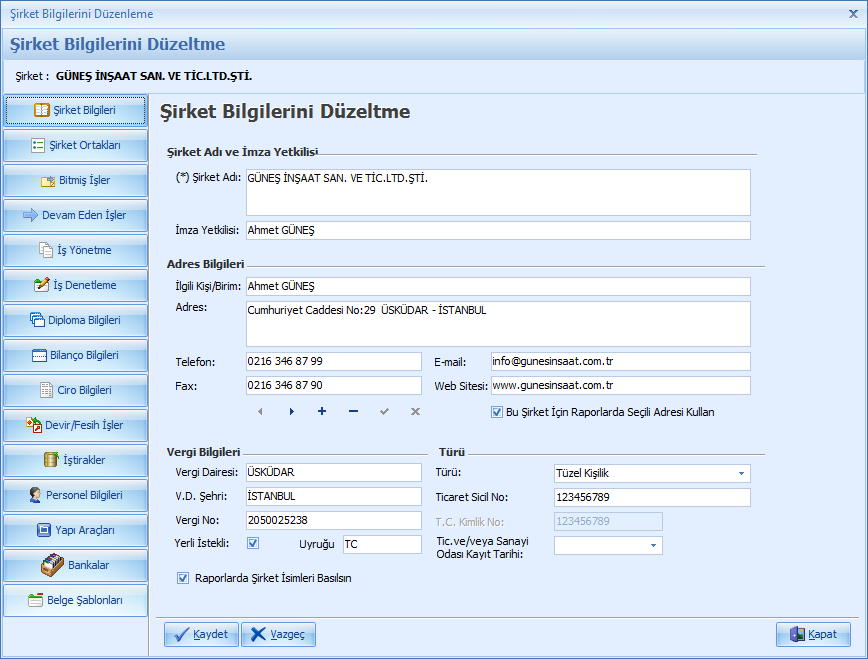
Task: Click the checkmark icon to post address
Action: click(x=384, y=411)
